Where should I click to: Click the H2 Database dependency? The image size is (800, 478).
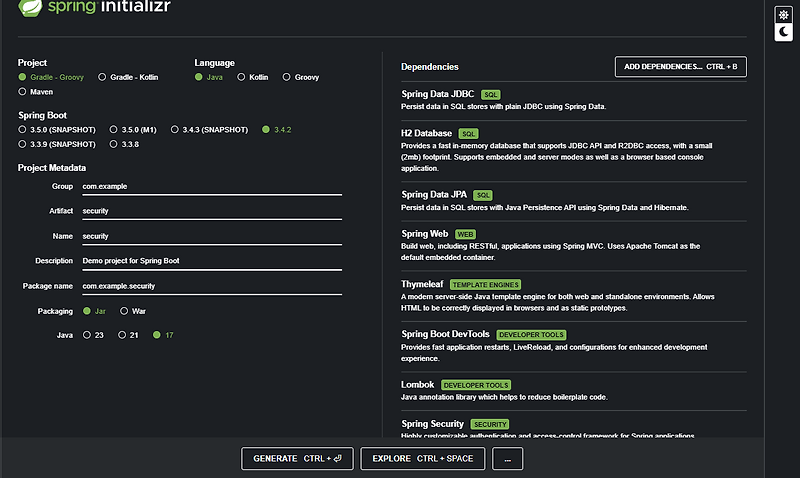pos(573,150)
